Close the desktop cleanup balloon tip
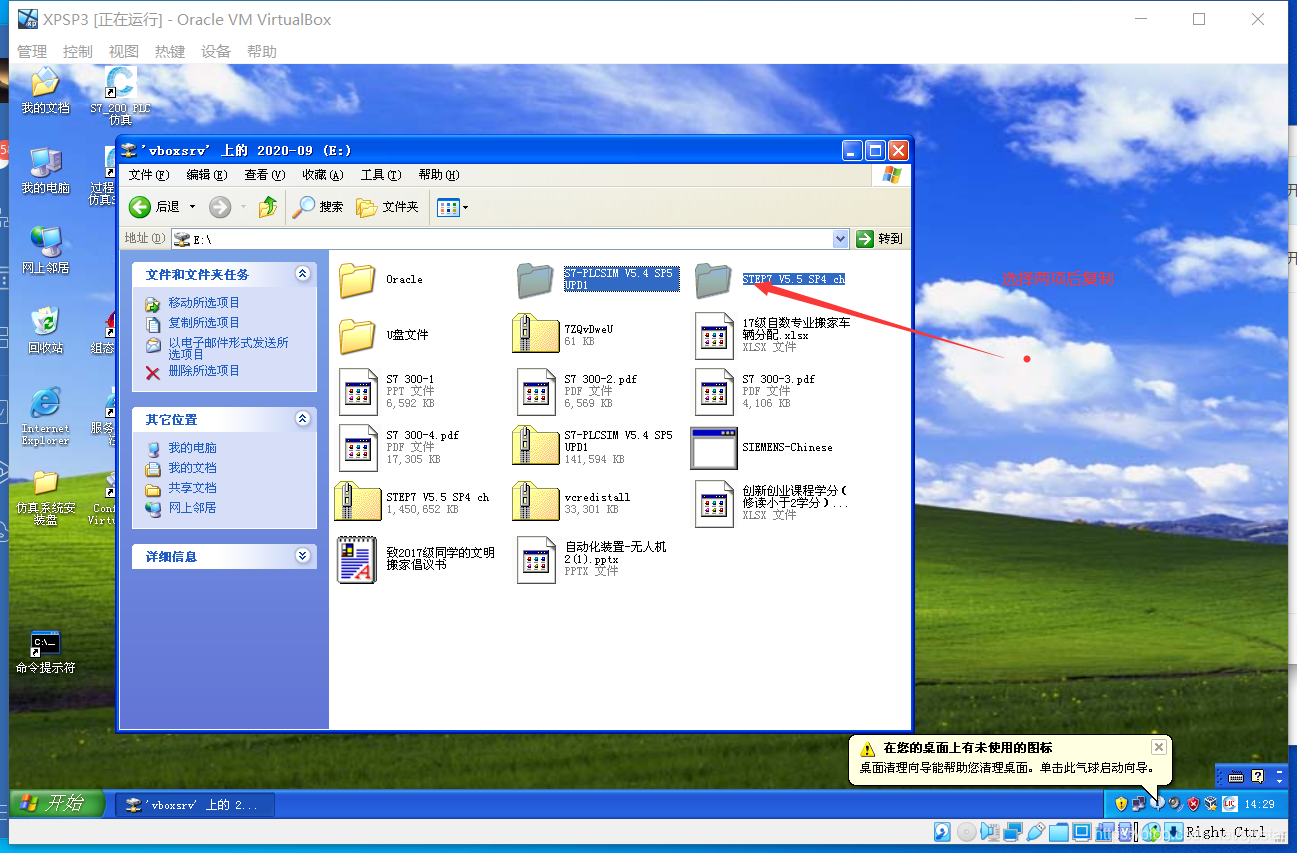The image size is (1297, 853). pyautogui.click(x=1158, y=747)
